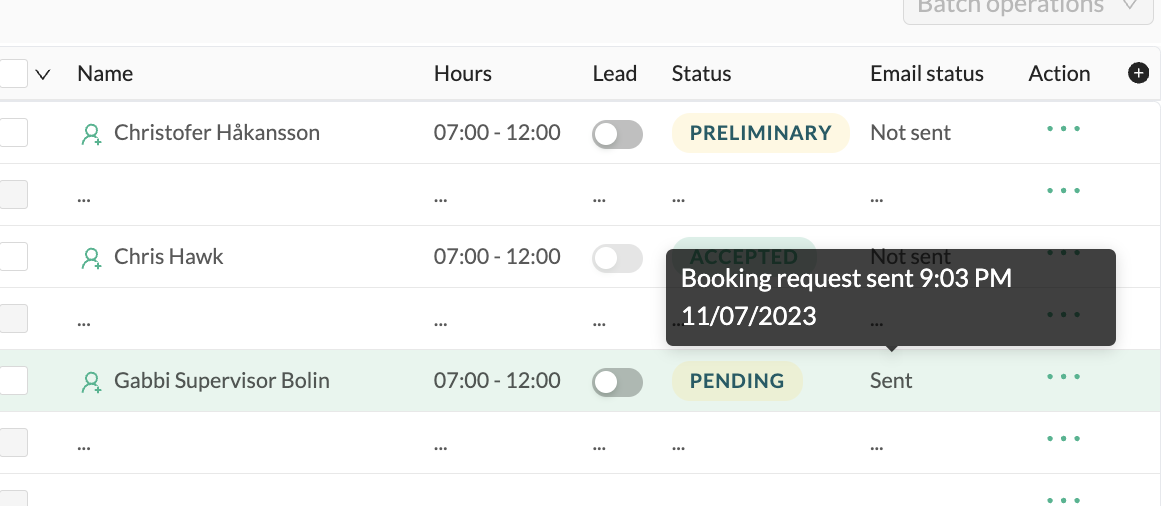Click the black plus icon to add a column
Screen dimensions: 1174x506
1138,73
